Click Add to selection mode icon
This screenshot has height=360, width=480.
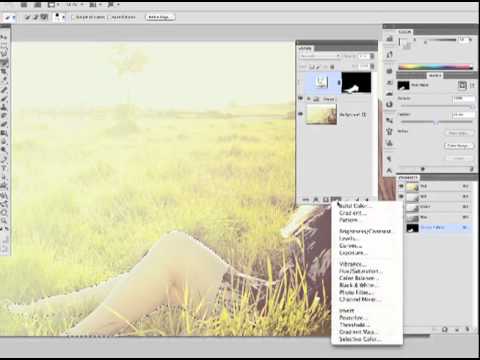tap(36, 17)
